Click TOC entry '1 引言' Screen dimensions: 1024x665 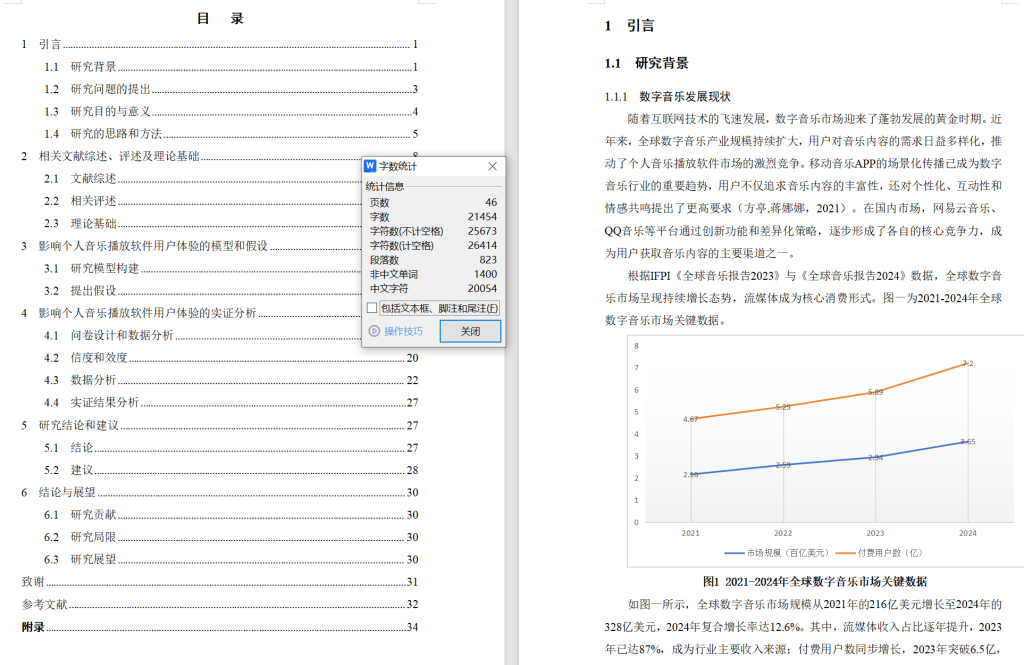pos(42,45)
